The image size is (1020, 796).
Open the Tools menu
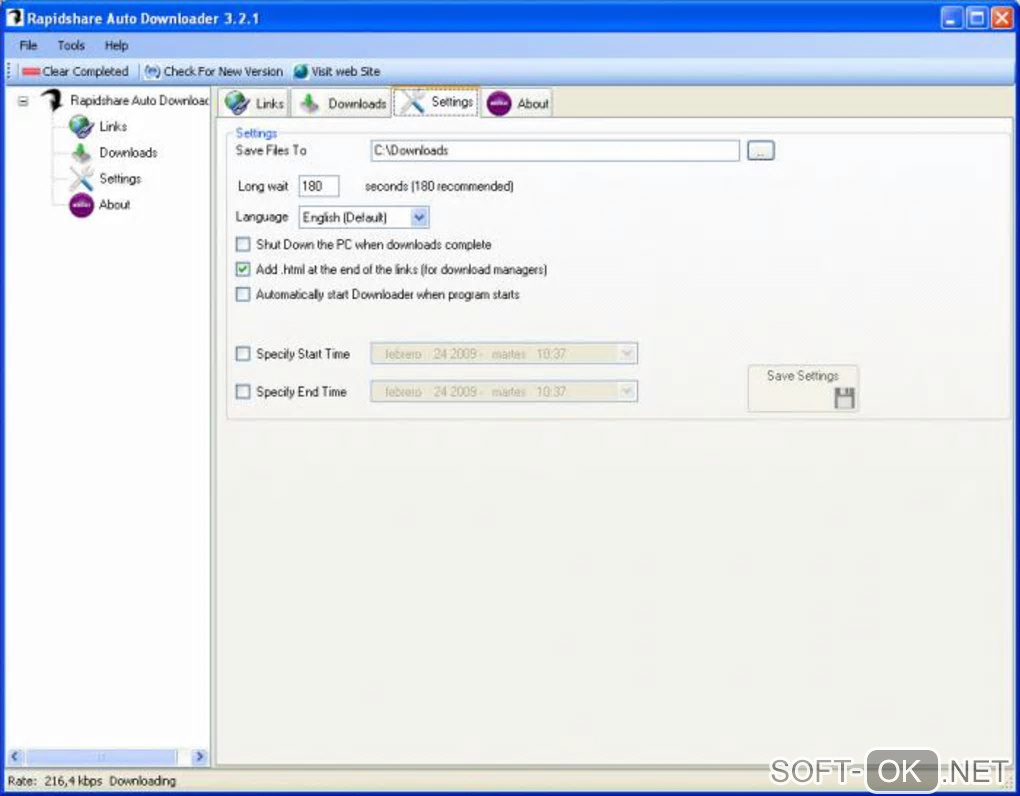point(71,46)
